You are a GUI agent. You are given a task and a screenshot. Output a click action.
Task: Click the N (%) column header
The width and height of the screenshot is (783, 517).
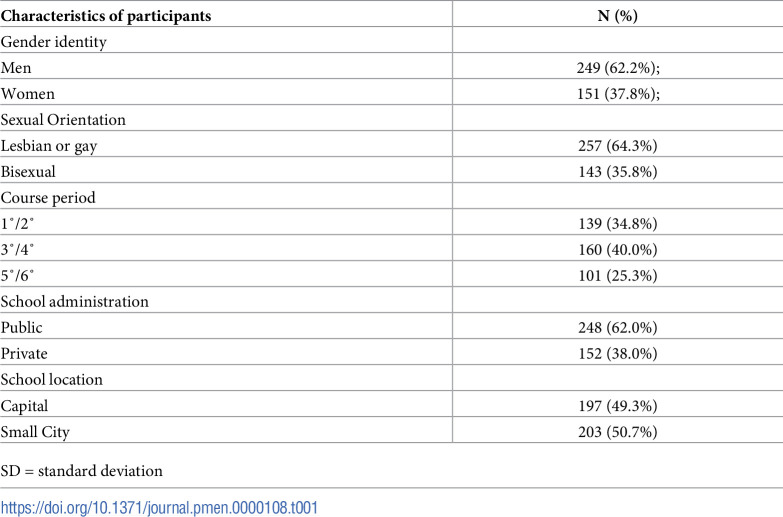pos(618,15)
